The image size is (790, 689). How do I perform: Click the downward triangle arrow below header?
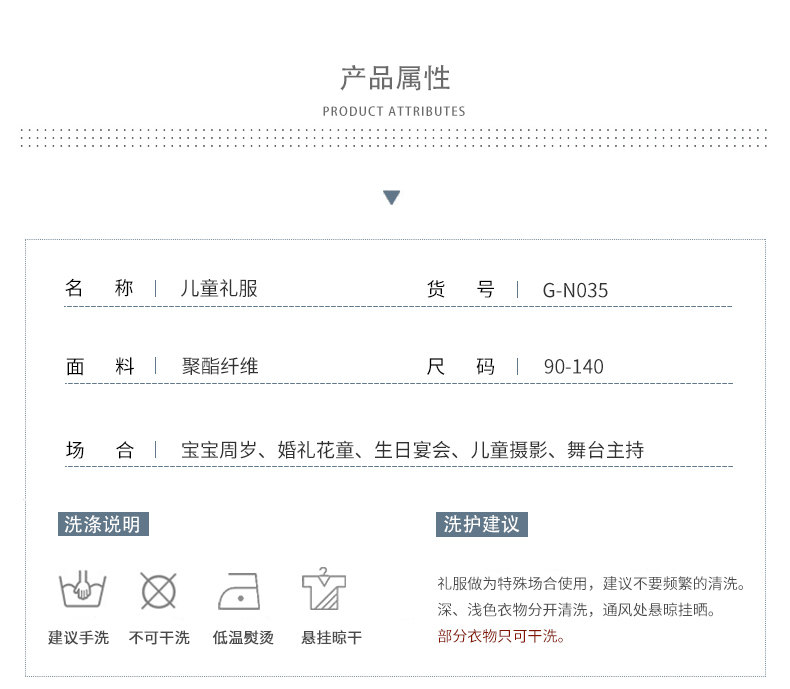(391, 197)
